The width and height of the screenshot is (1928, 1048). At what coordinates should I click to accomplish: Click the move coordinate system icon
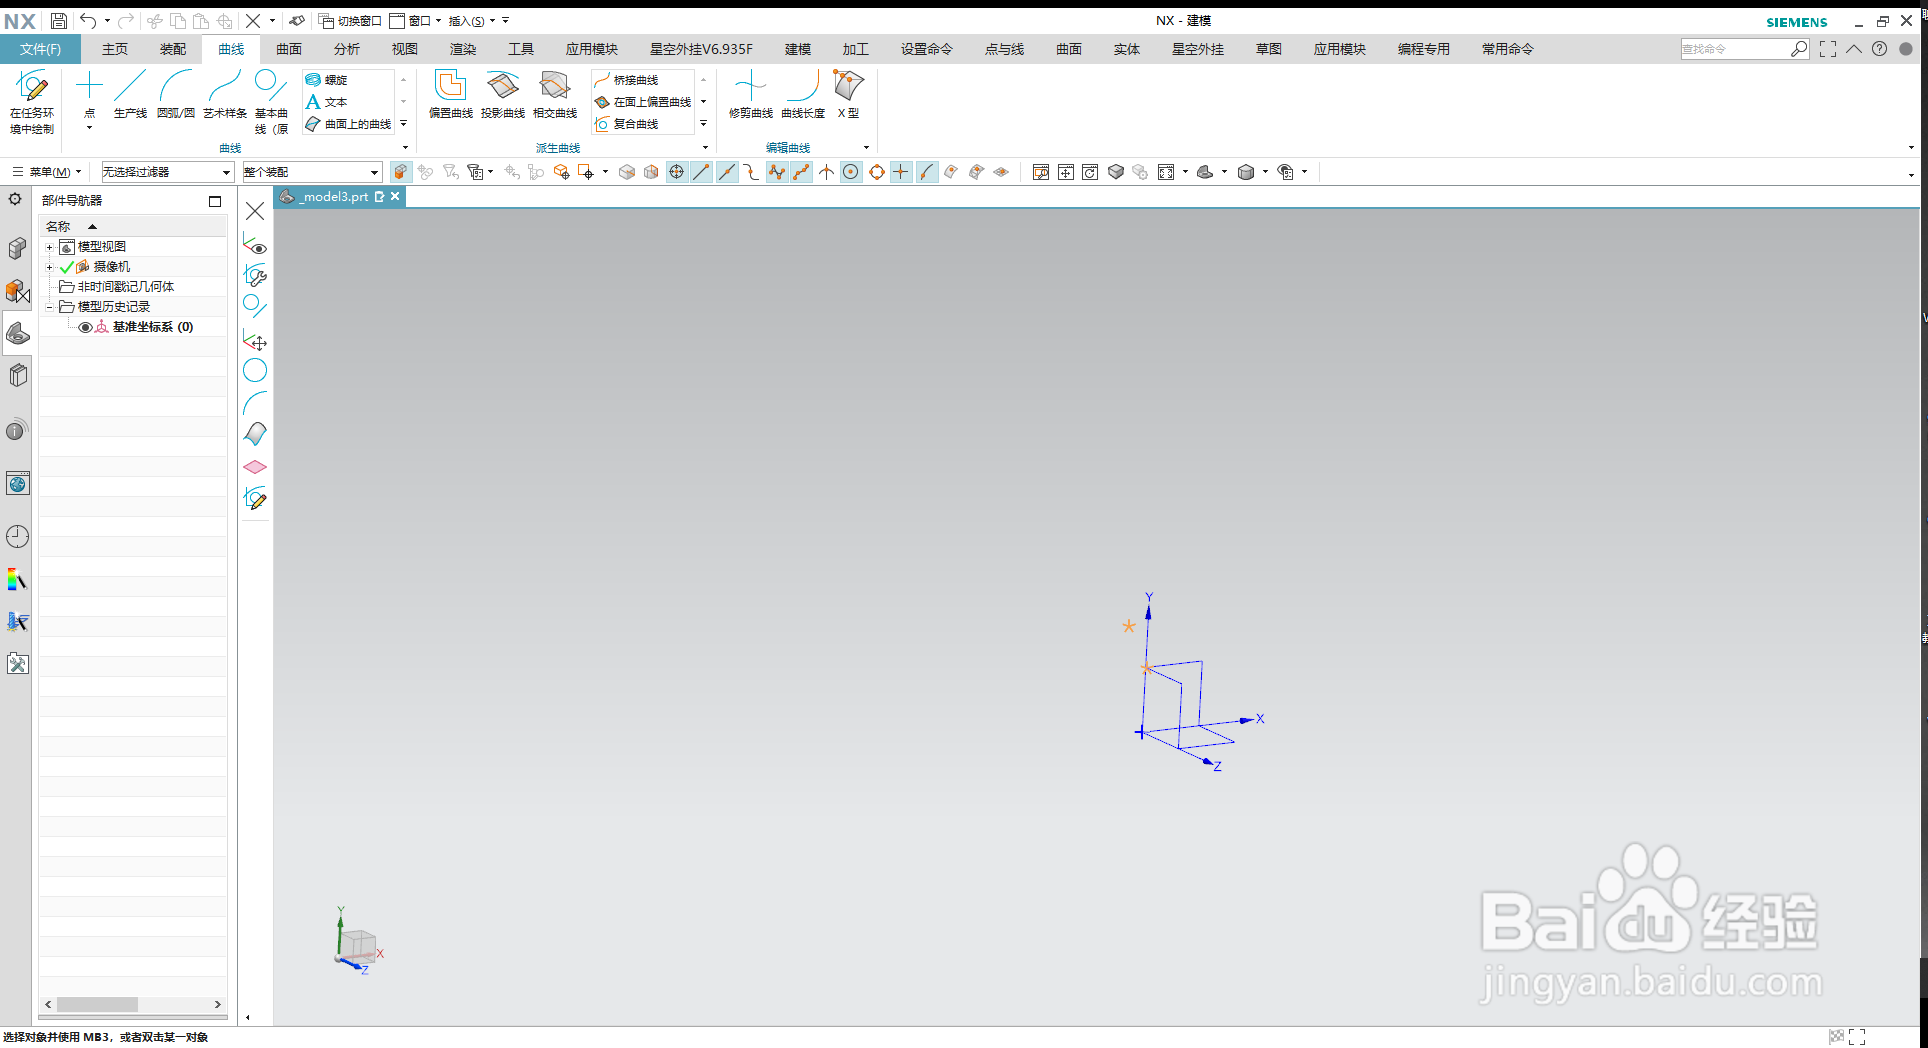pos(255,340)
